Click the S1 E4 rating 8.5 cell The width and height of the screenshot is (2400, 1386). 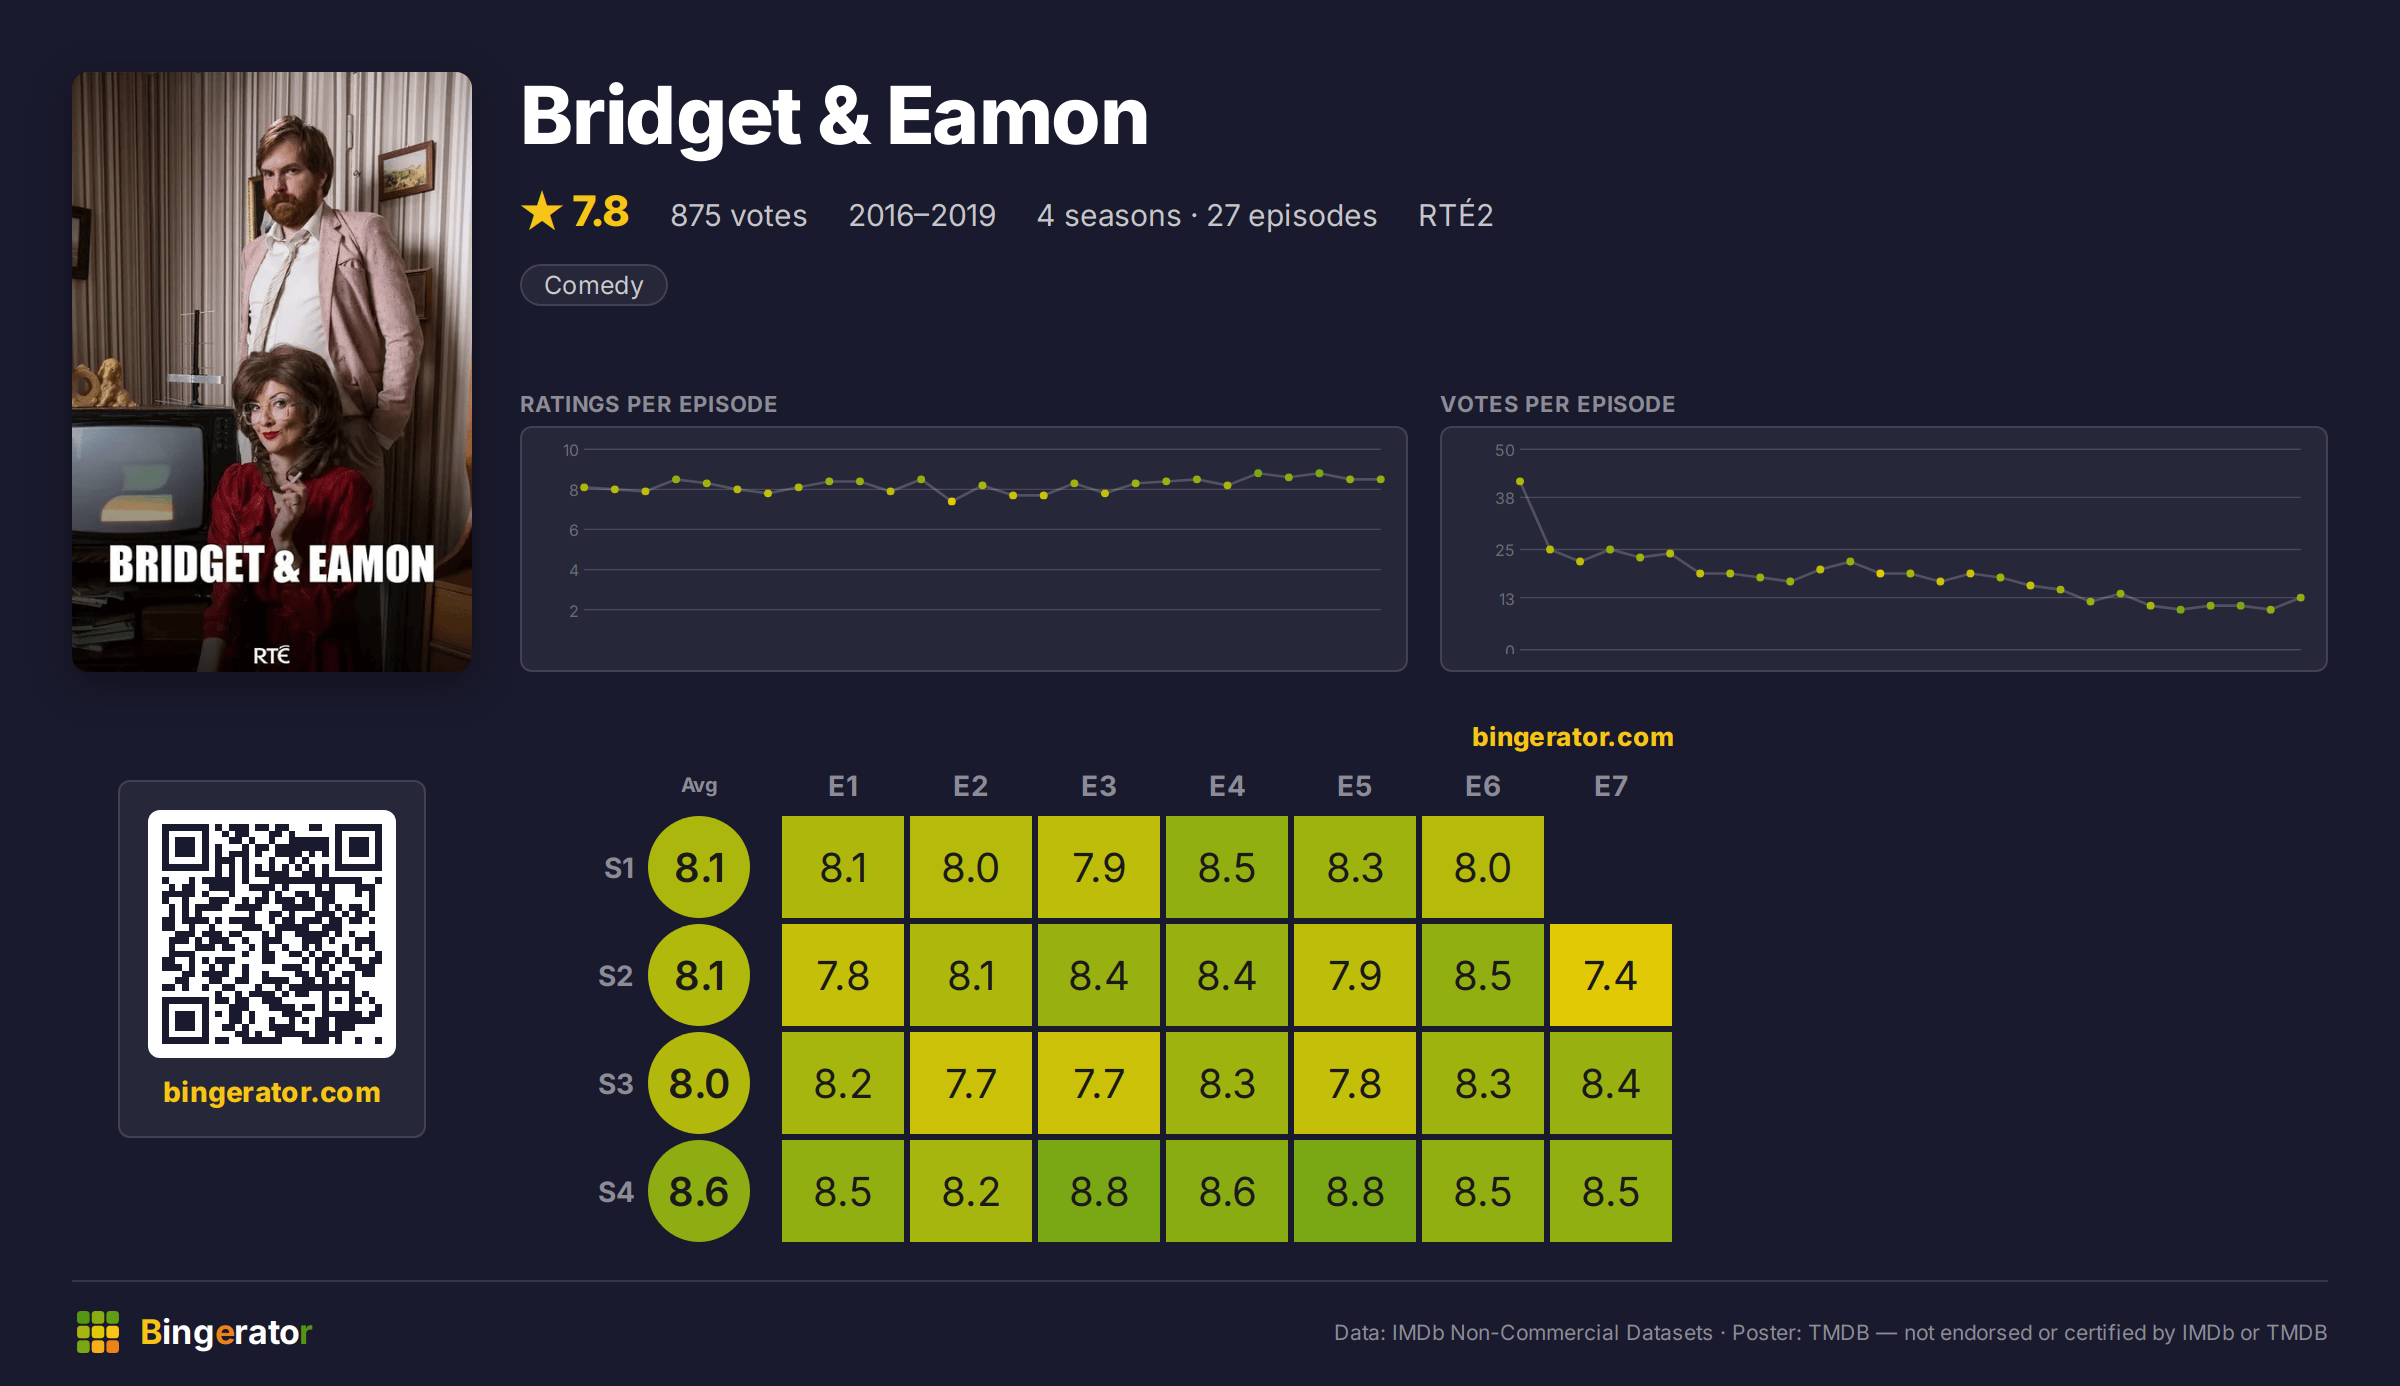(1227, 867)
